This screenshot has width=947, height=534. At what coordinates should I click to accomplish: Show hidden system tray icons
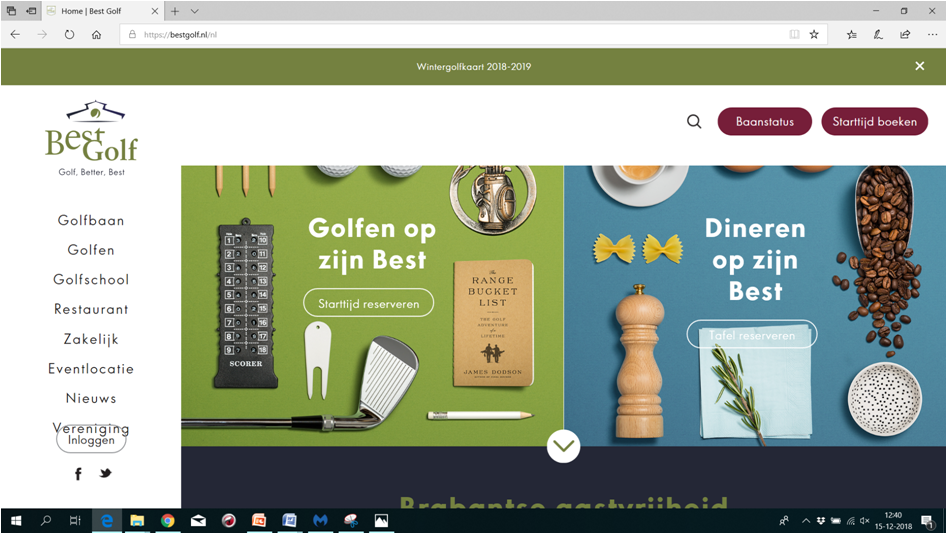click(806, 521)
